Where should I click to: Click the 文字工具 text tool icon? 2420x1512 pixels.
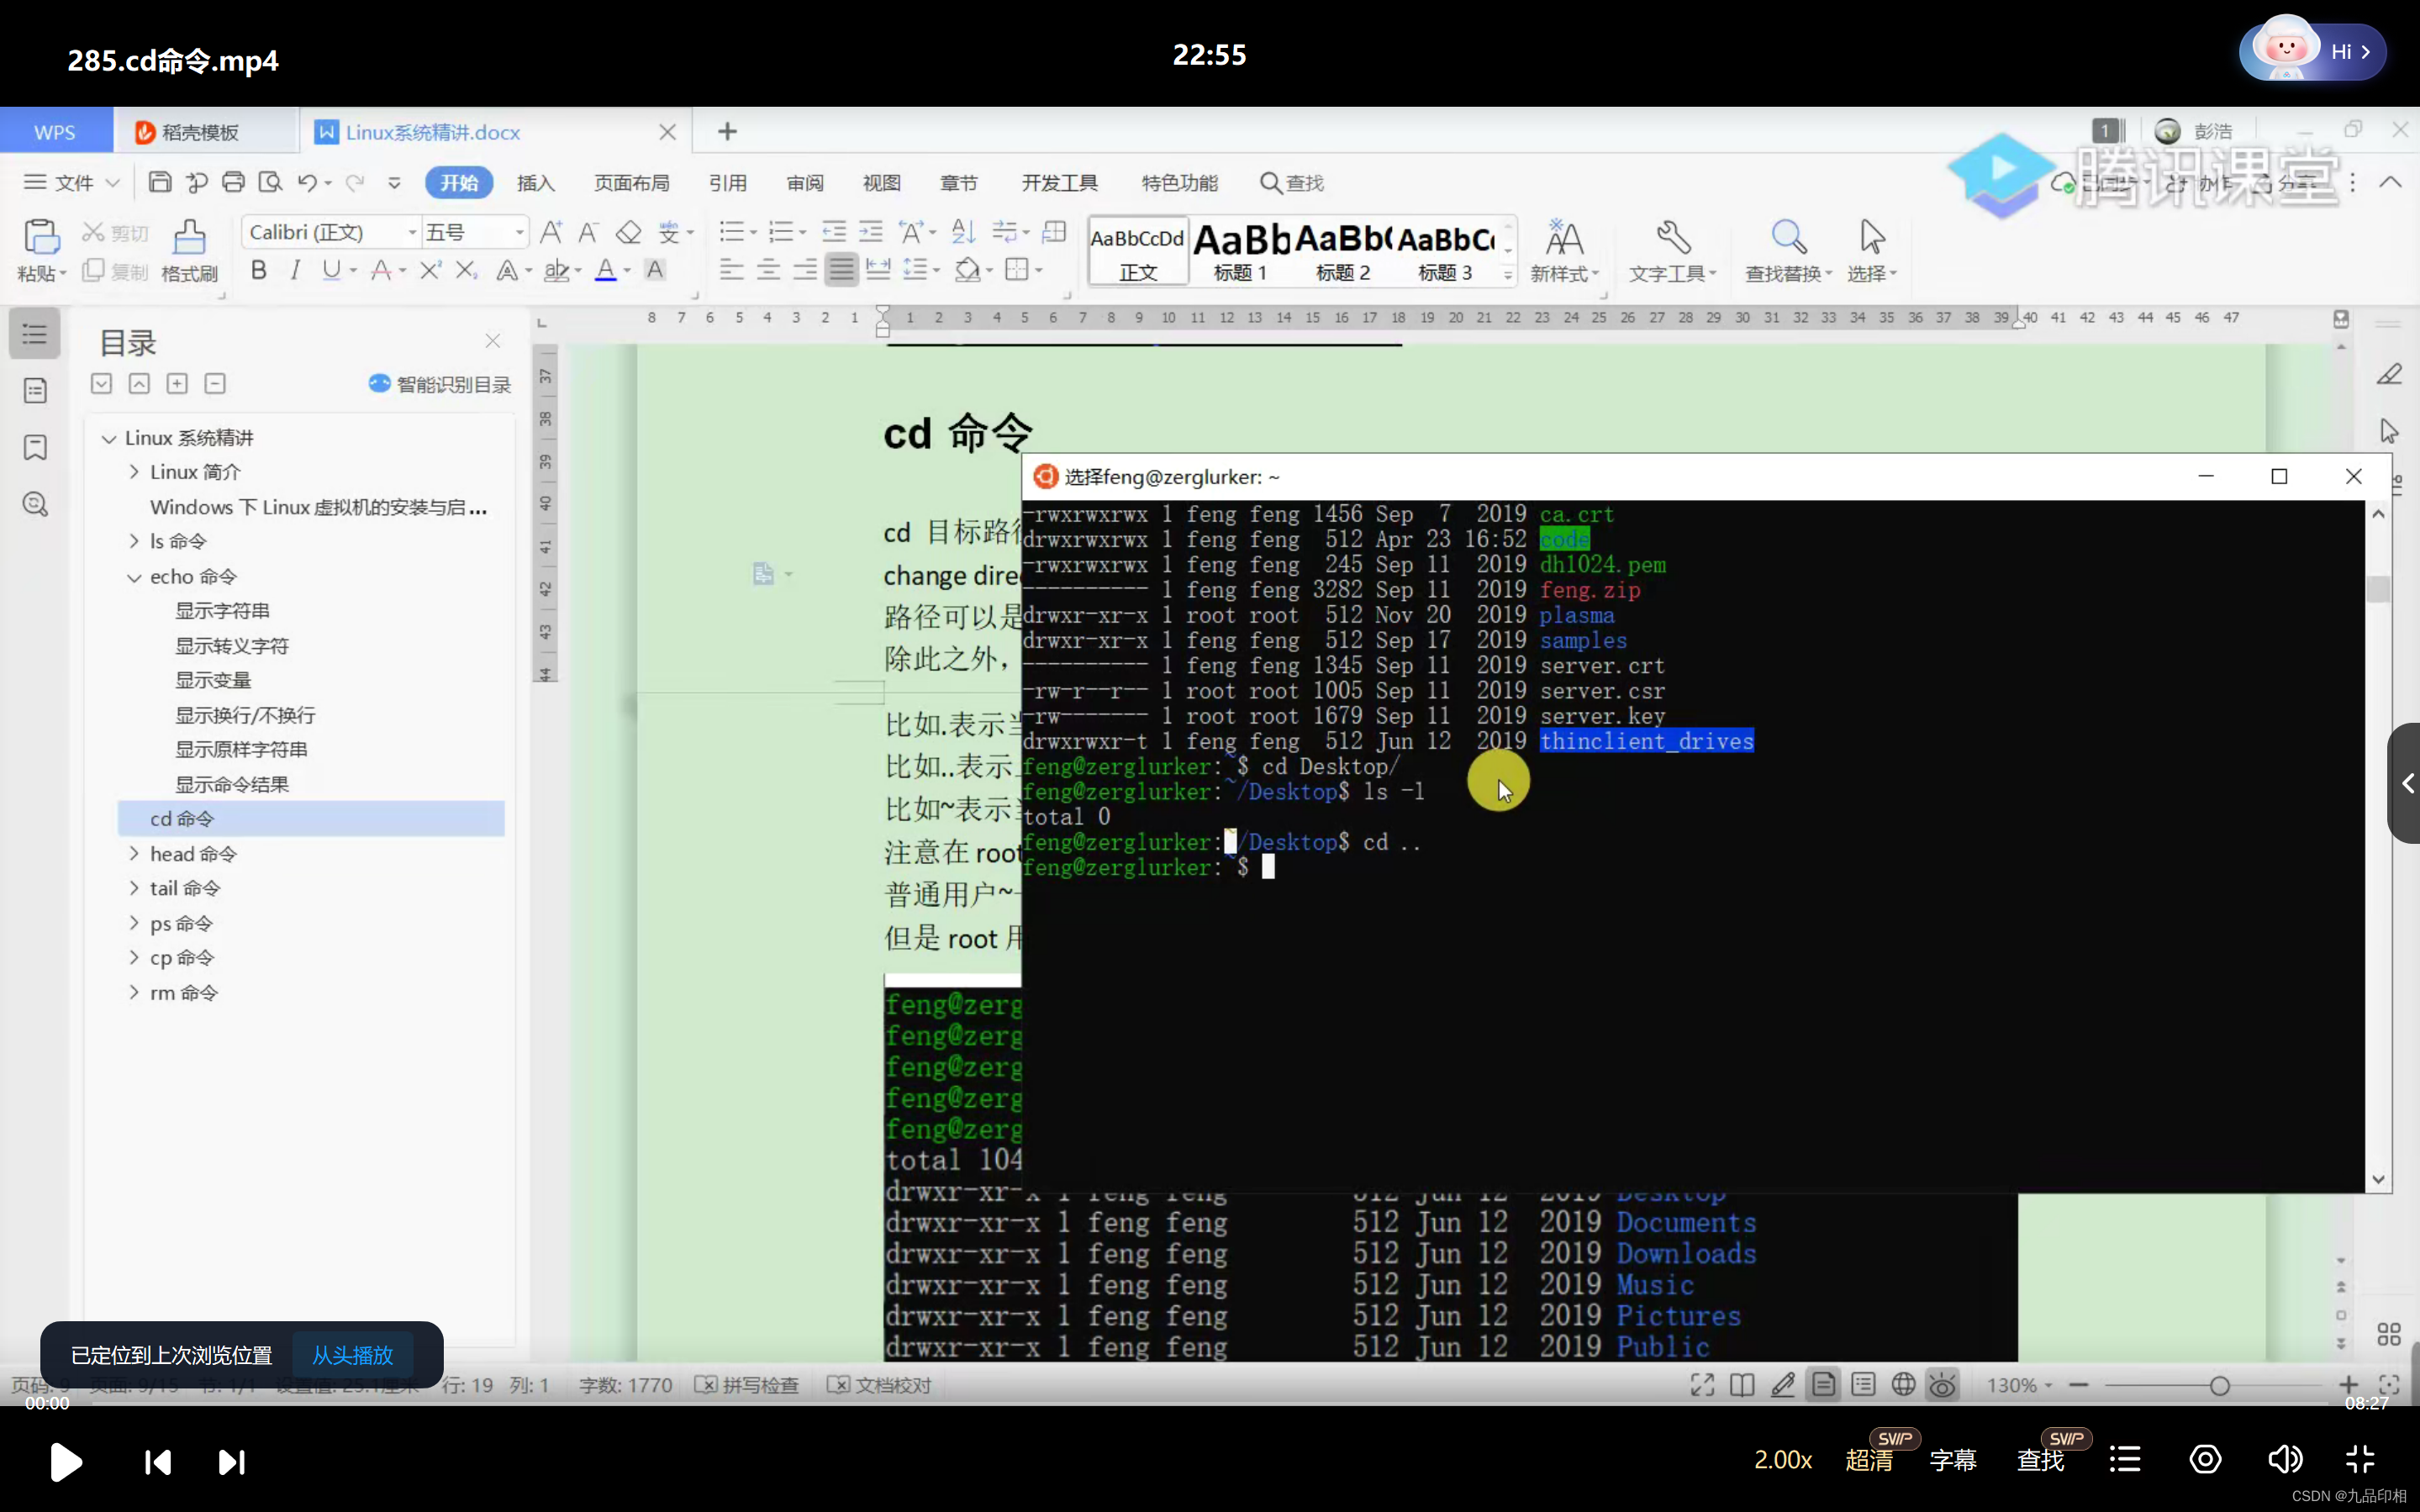pyautogui.click(x=1668, y=244)
